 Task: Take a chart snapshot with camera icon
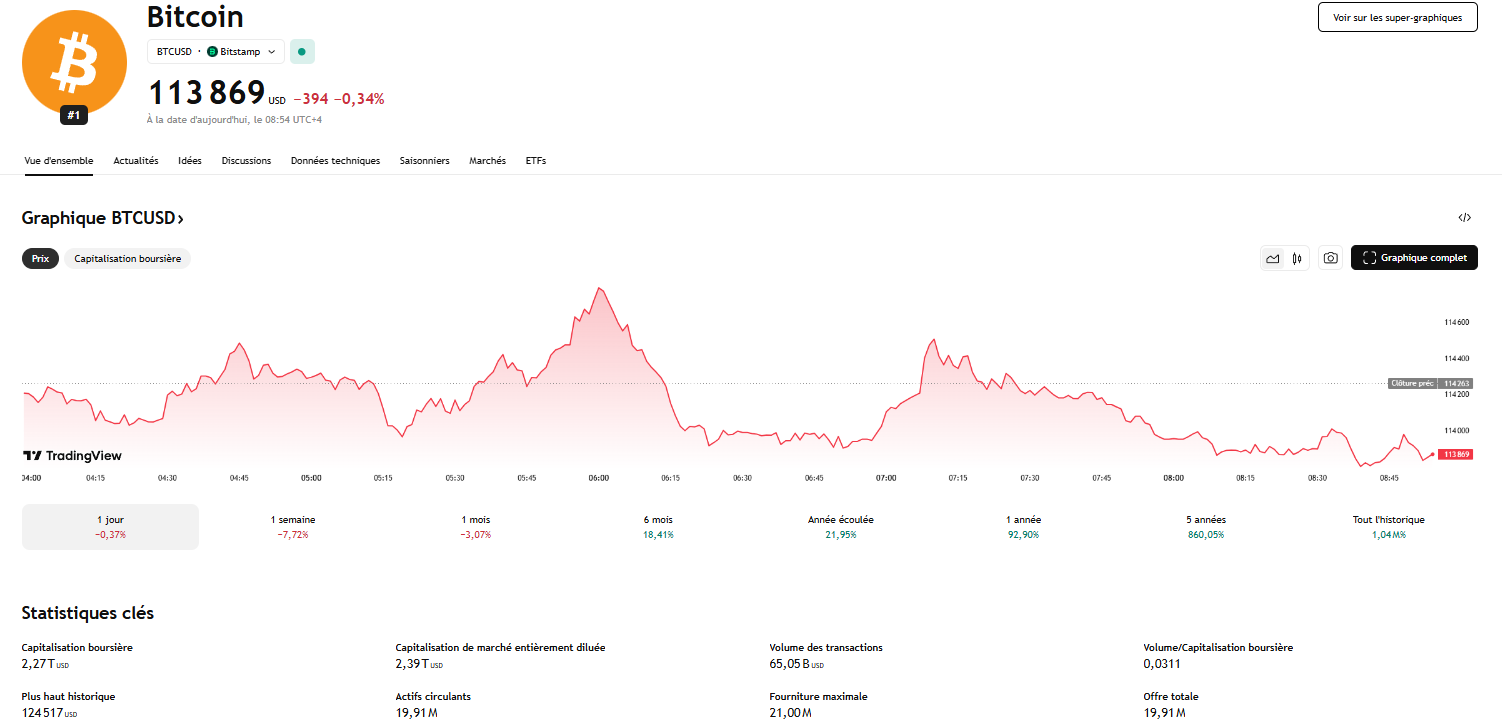tap(1330, 258)
